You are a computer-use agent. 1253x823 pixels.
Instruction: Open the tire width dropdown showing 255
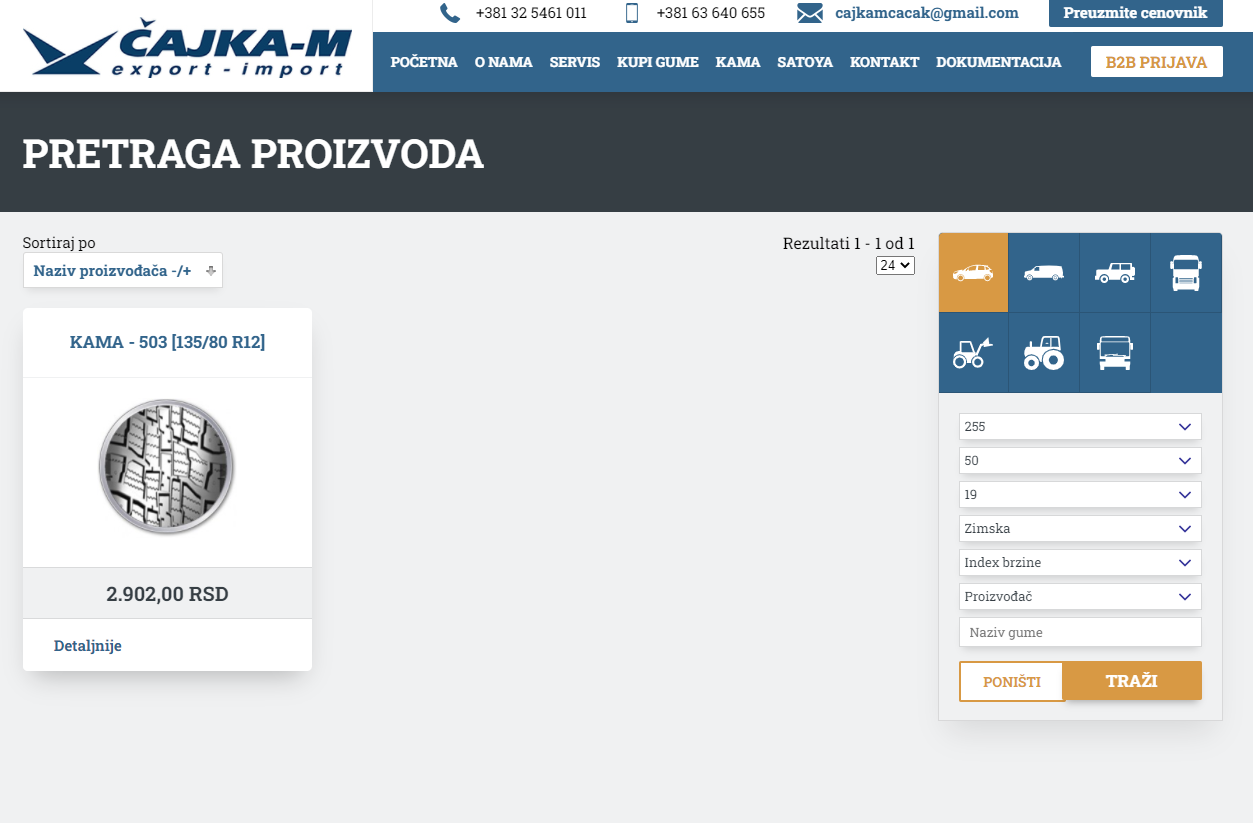[1080, 427]
